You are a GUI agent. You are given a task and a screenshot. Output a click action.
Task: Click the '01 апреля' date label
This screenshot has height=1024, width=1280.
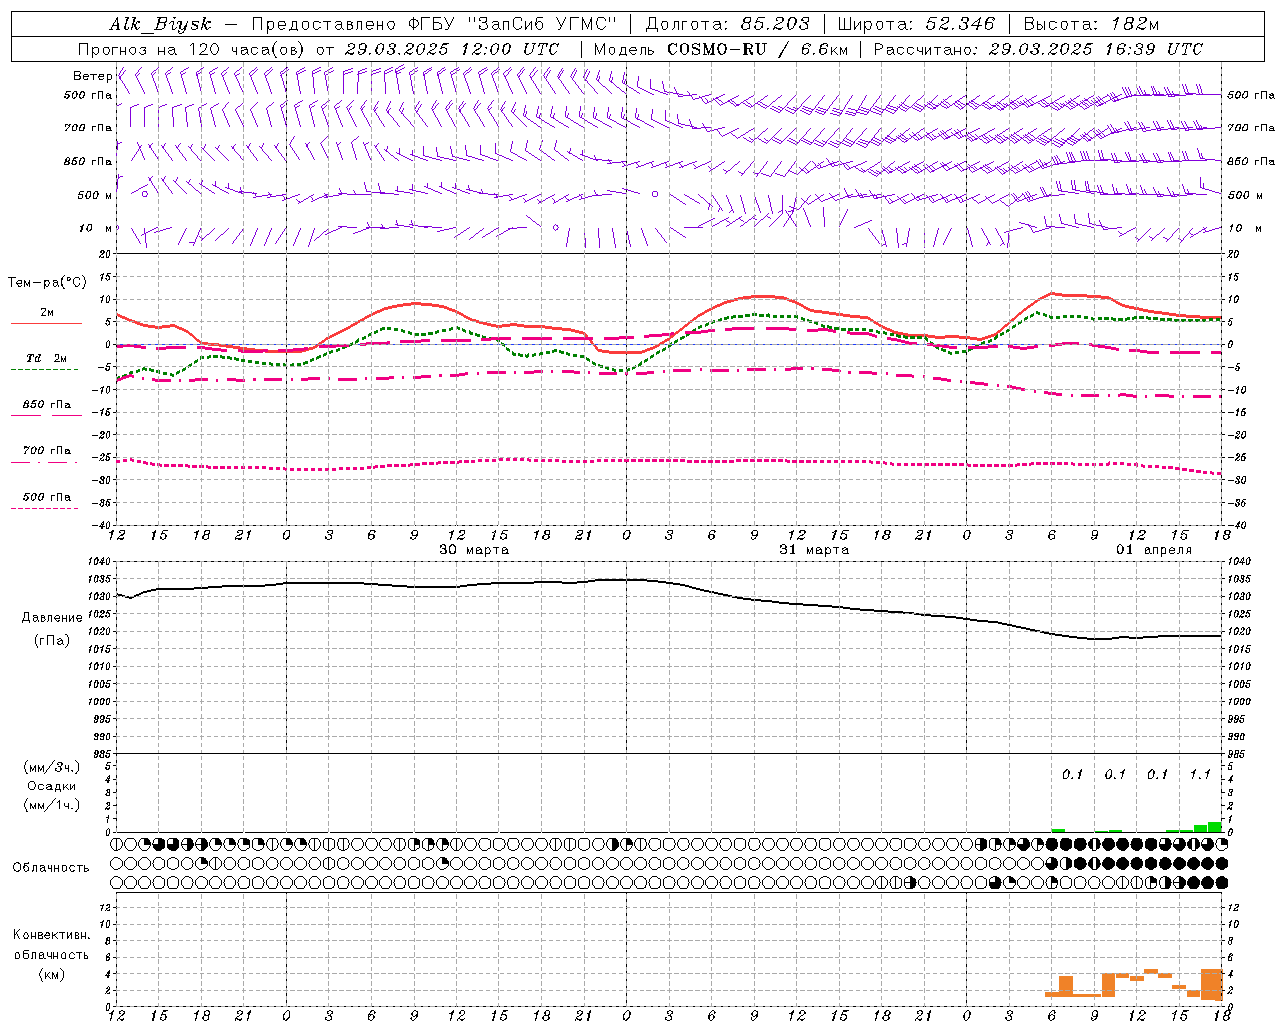[1154, 550]
